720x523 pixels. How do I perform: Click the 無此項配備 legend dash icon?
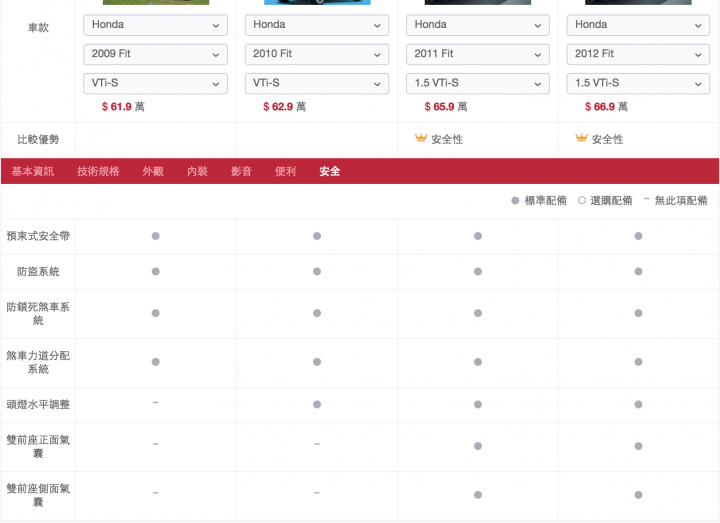(647, 199)
